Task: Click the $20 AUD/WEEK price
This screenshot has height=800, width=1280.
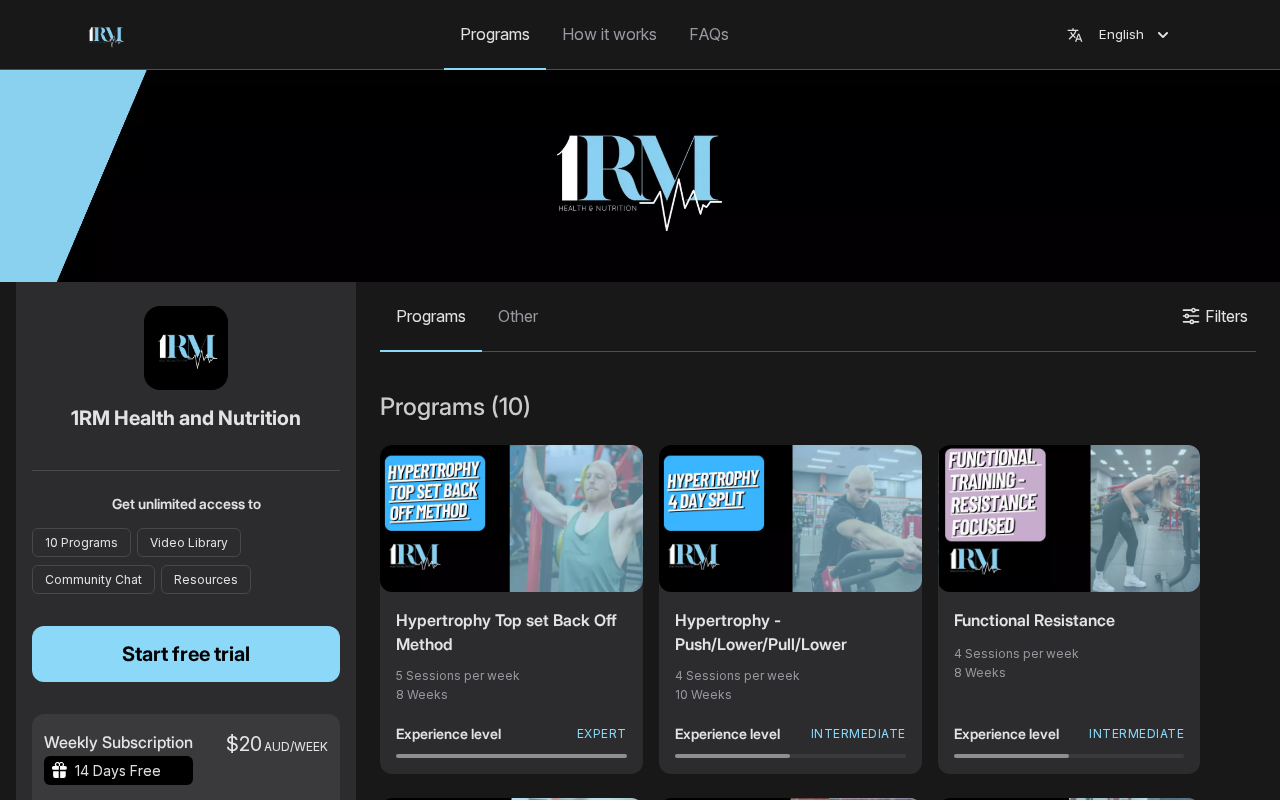Action: [x=277, y=744]
